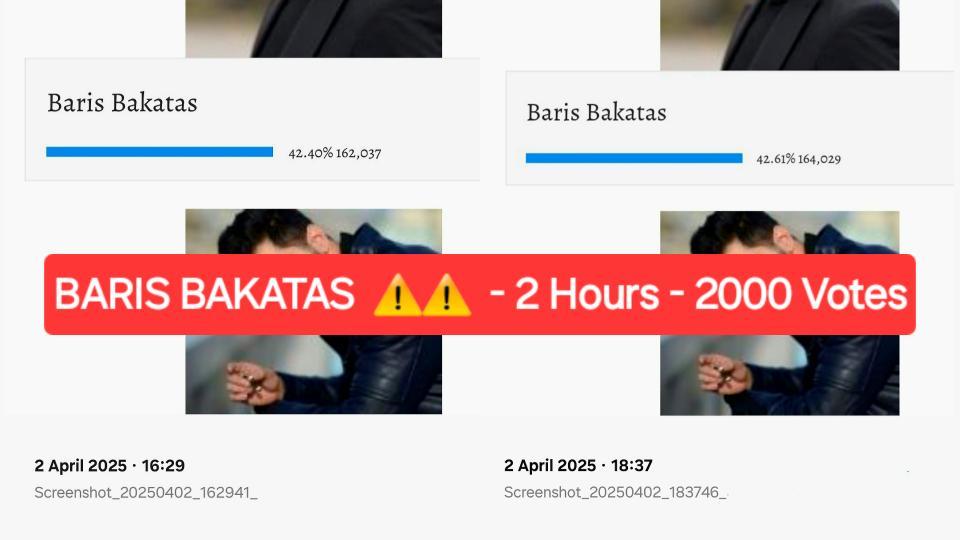Click the 42.61% 164,029 vote count

(x=798, y=159)
